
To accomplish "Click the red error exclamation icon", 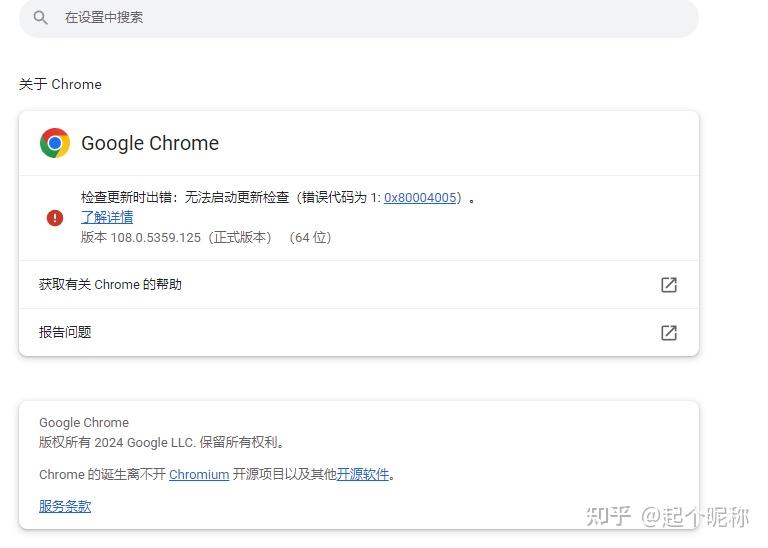I will 55,218.
